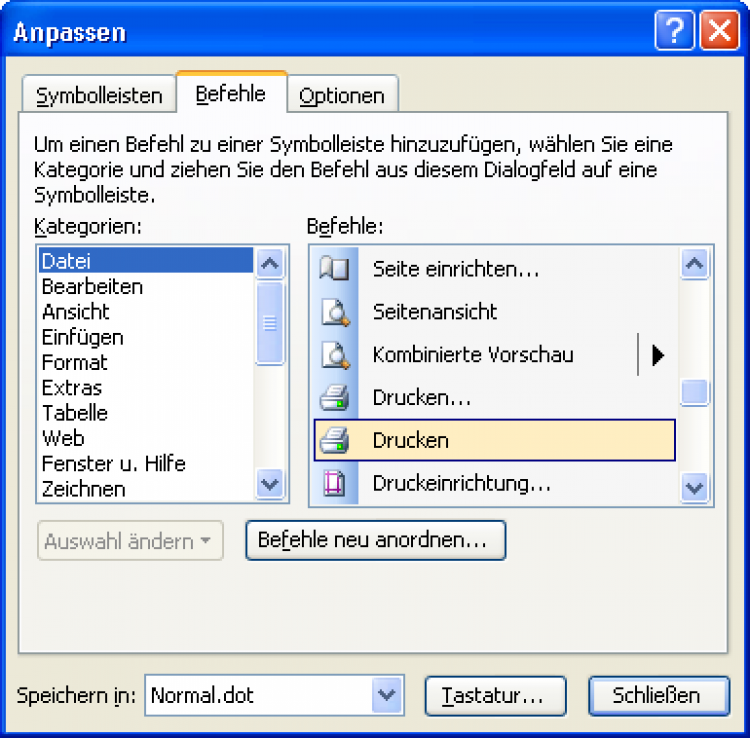Click the Druckeinrichtung command icon
750x738 pixels.
333,484
